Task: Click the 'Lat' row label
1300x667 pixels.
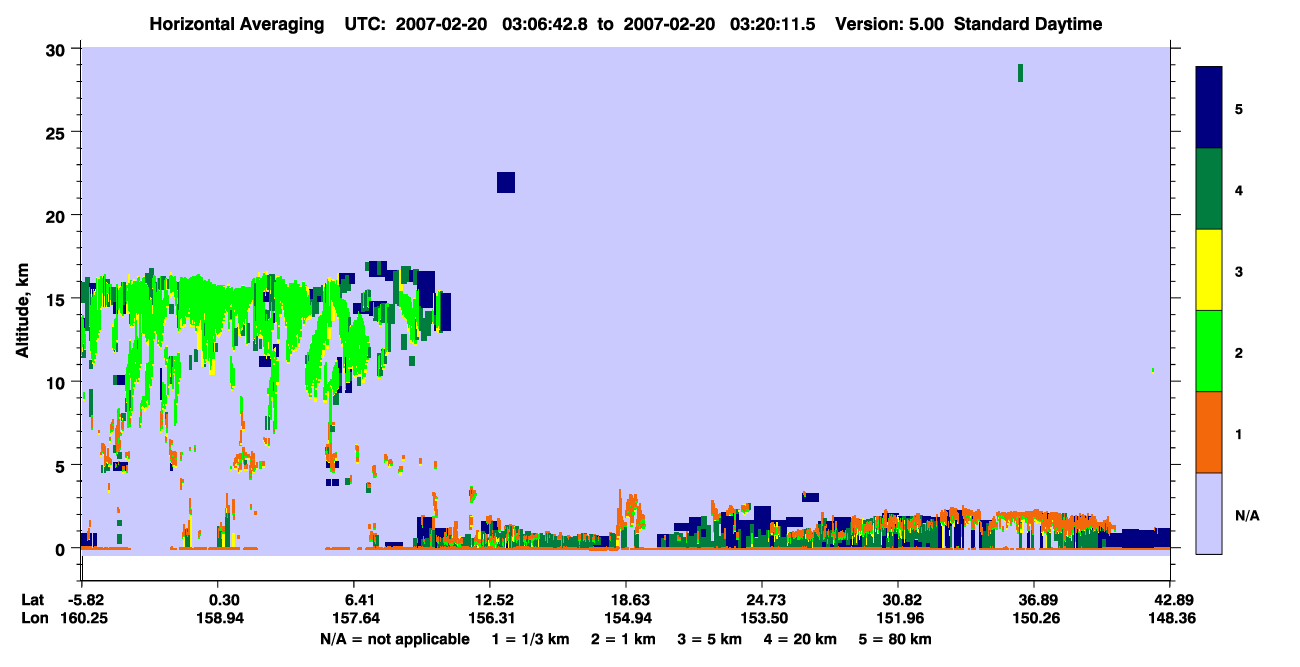Action: [x=33, y=600]
